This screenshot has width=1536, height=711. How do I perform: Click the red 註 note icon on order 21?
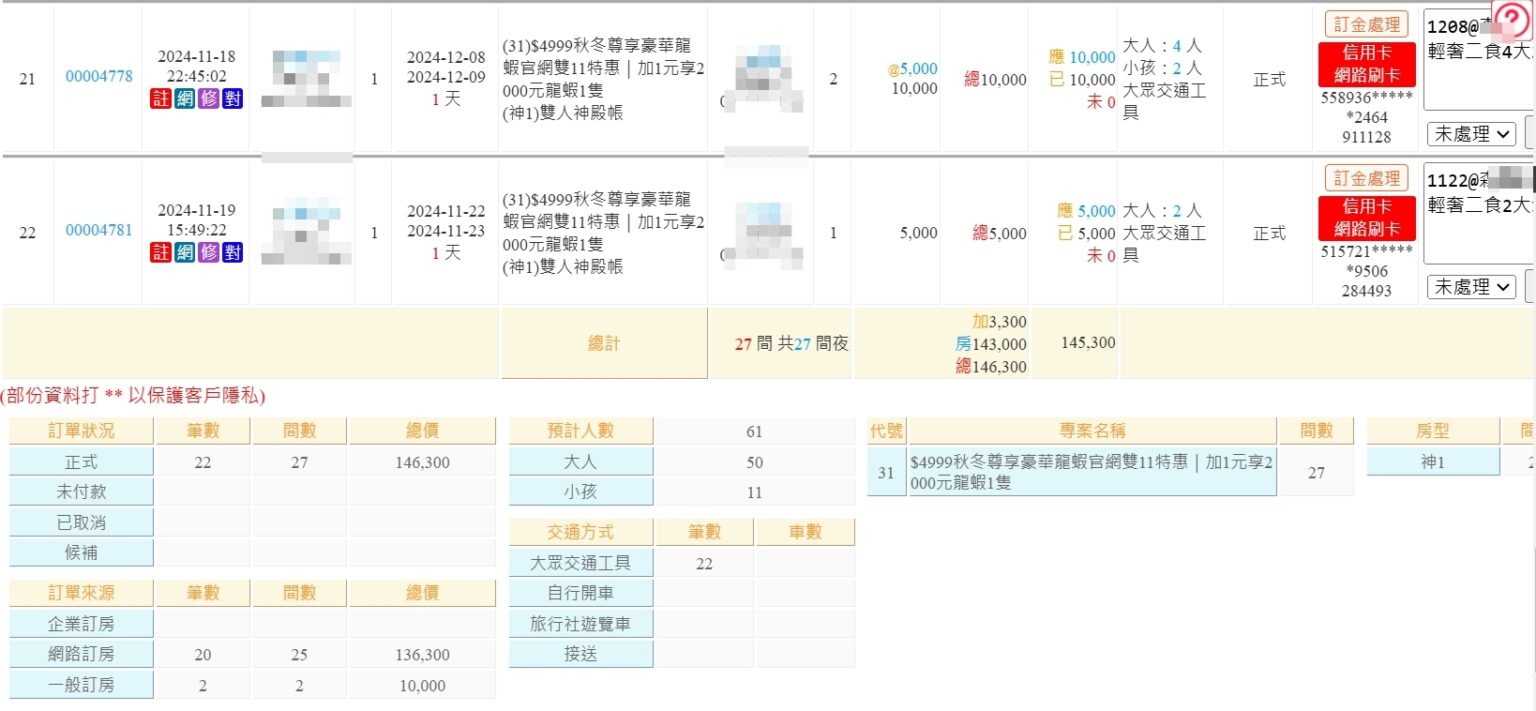[161, 99]
